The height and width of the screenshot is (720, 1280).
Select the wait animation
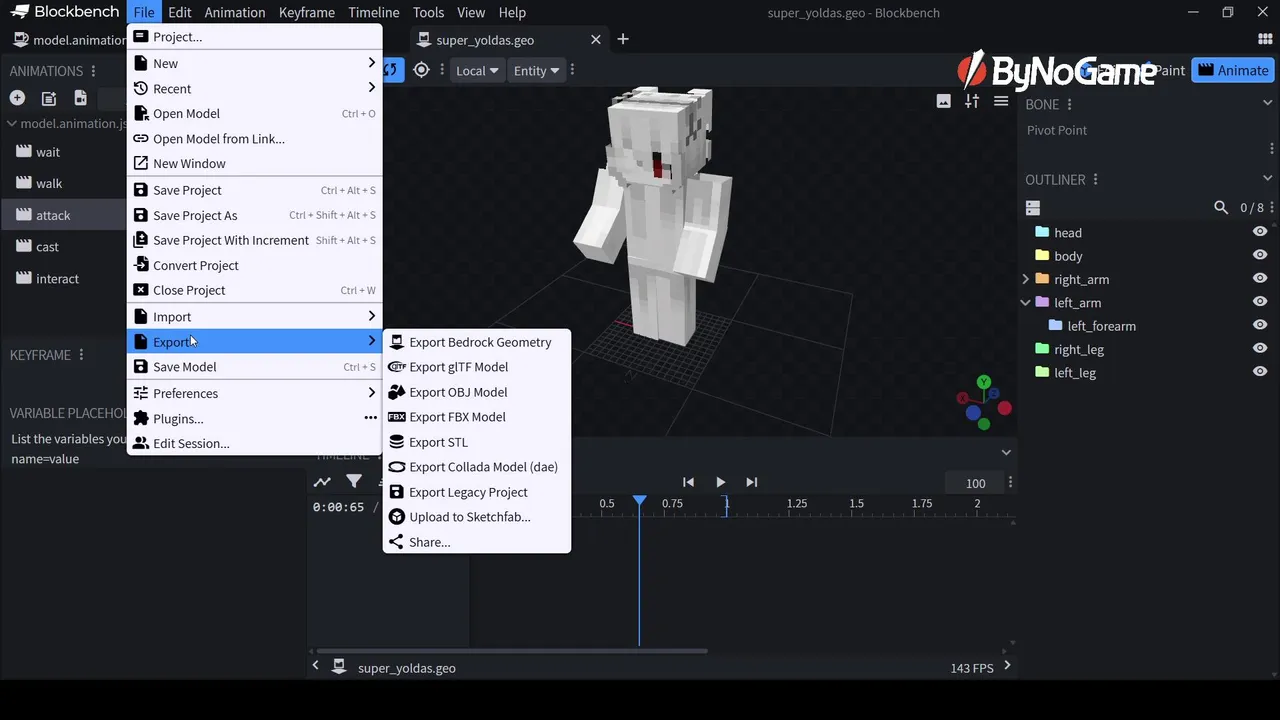(63, 152)
